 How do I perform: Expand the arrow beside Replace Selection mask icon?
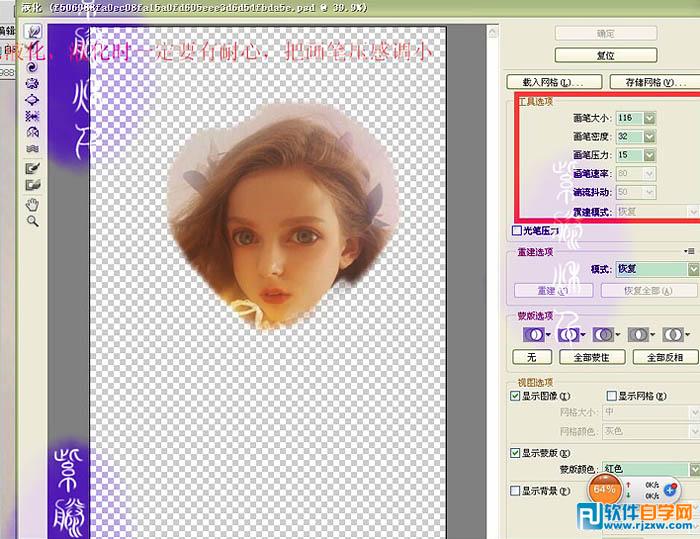click(x=548, y=335)
